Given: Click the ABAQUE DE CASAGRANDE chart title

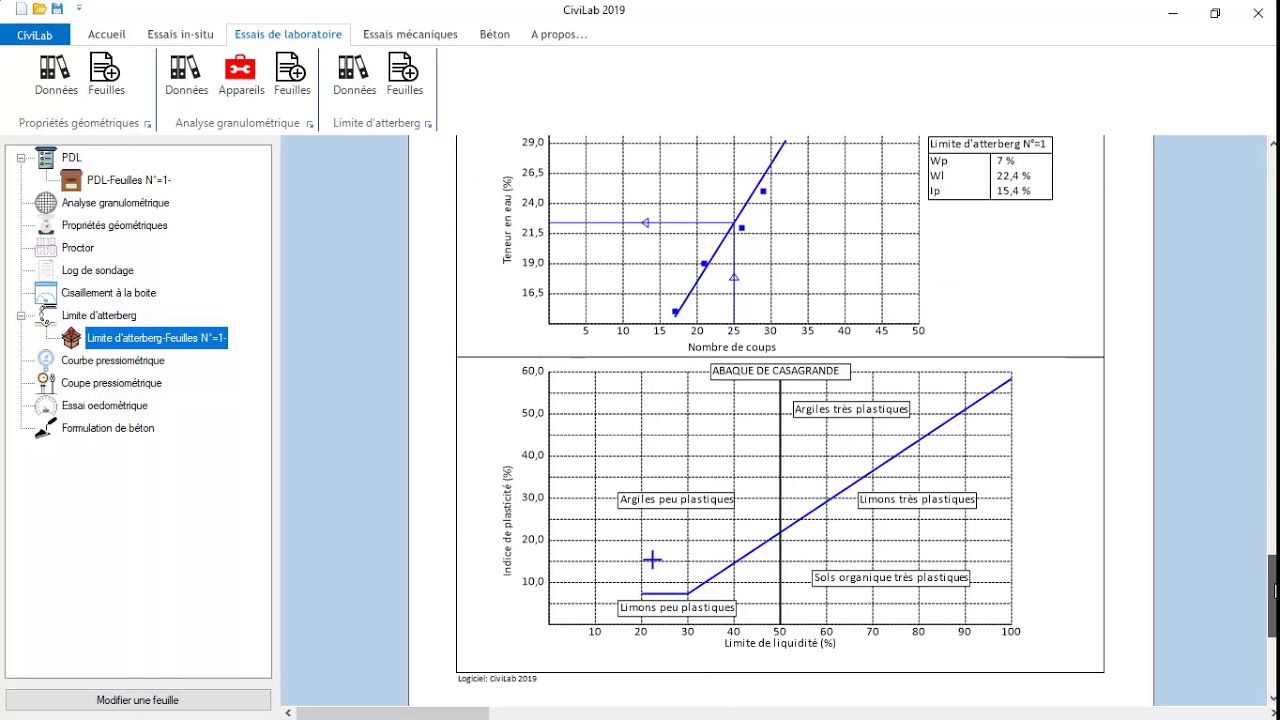Looking at the screenshot, I should tap(779, 371).
